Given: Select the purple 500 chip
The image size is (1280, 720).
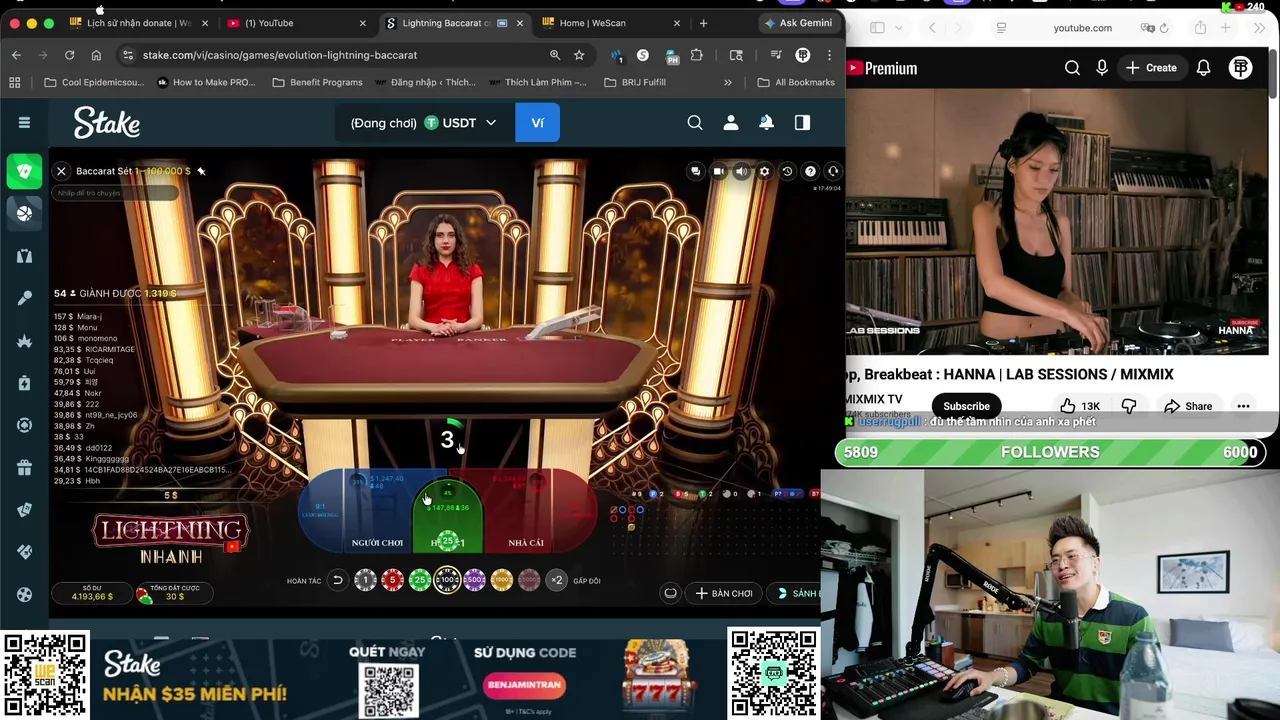Looking at the screenshot, I should click(474, 580).
